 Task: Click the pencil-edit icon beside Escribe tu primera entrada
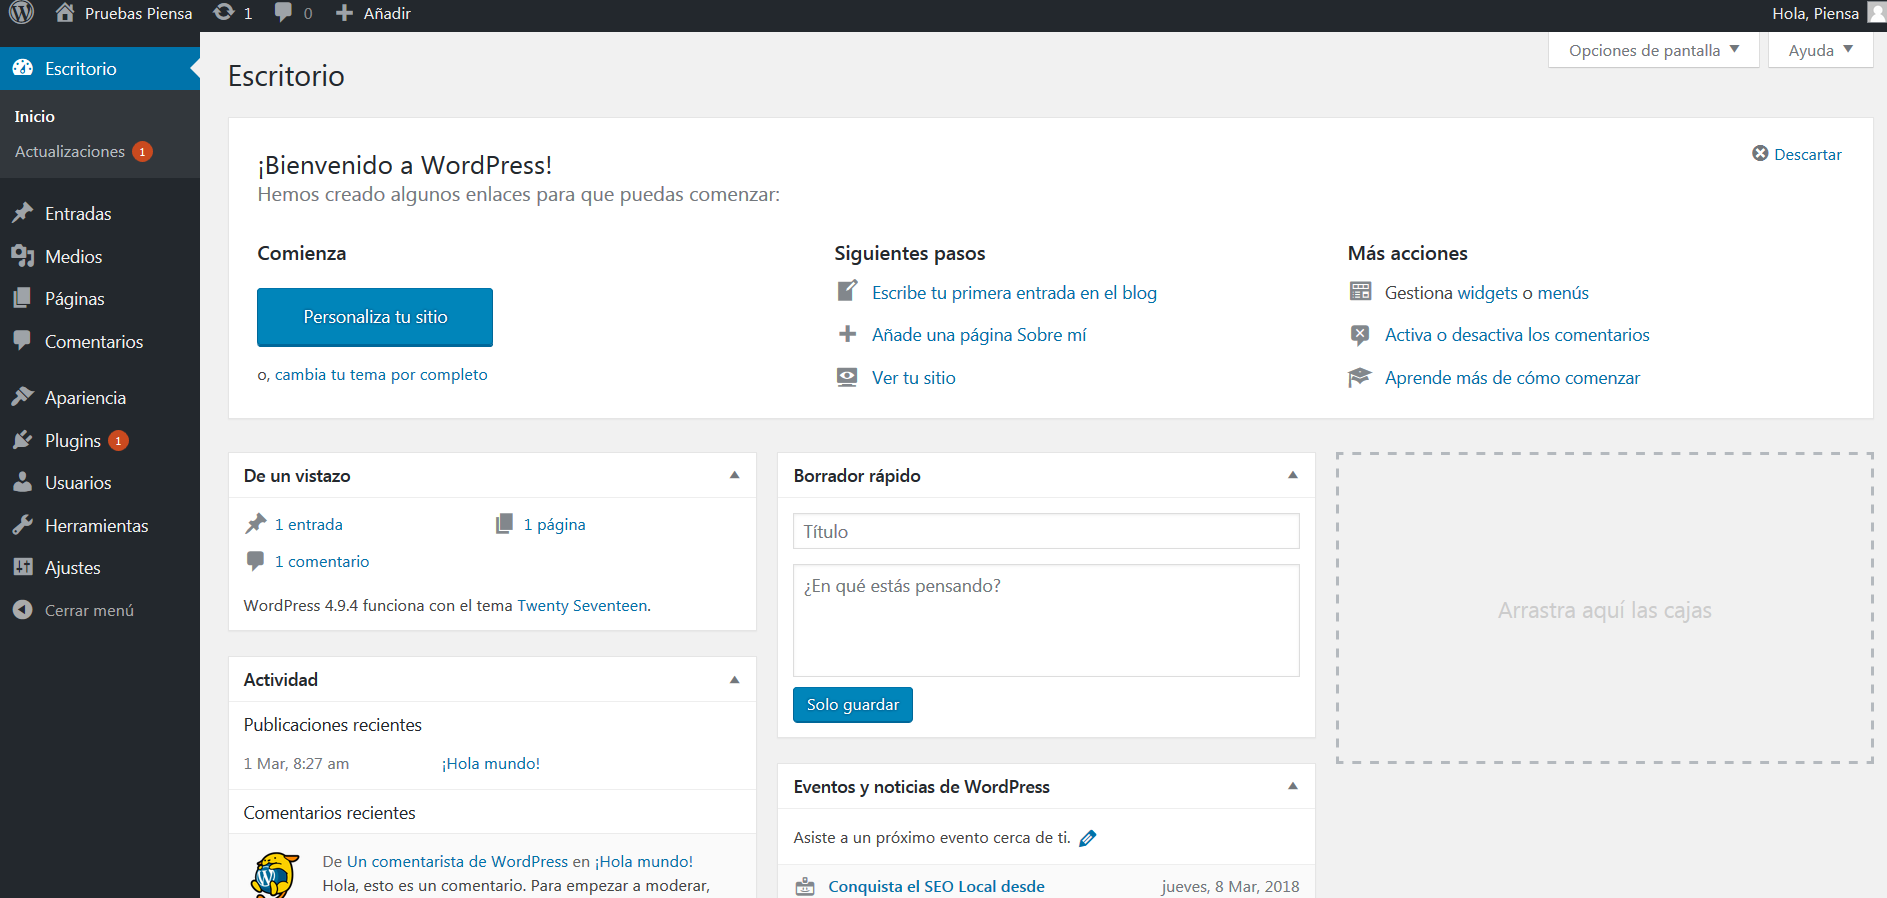click(847, 291)
